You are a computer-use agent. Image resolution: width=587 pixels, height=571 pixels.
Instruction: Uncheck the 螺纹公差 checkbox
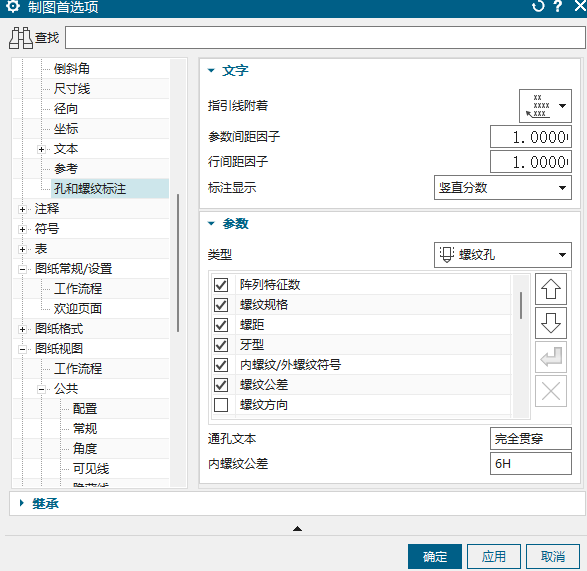coord(221,385)
